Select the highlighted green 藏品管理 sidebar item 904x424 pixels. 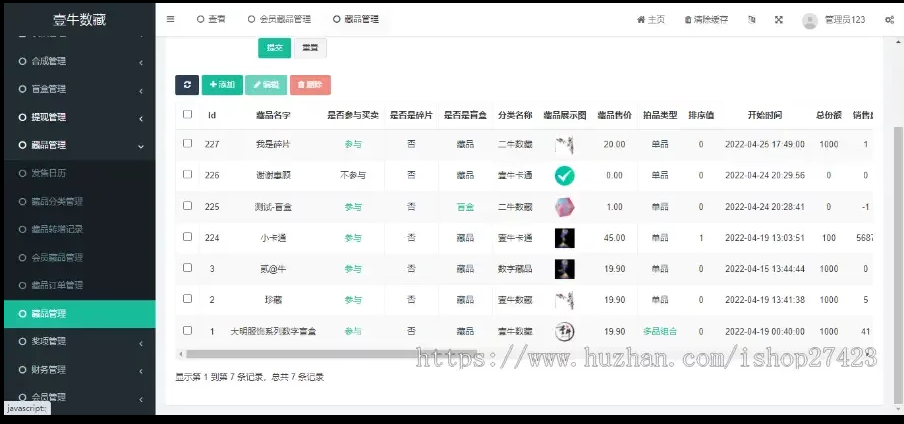[80, 314]
